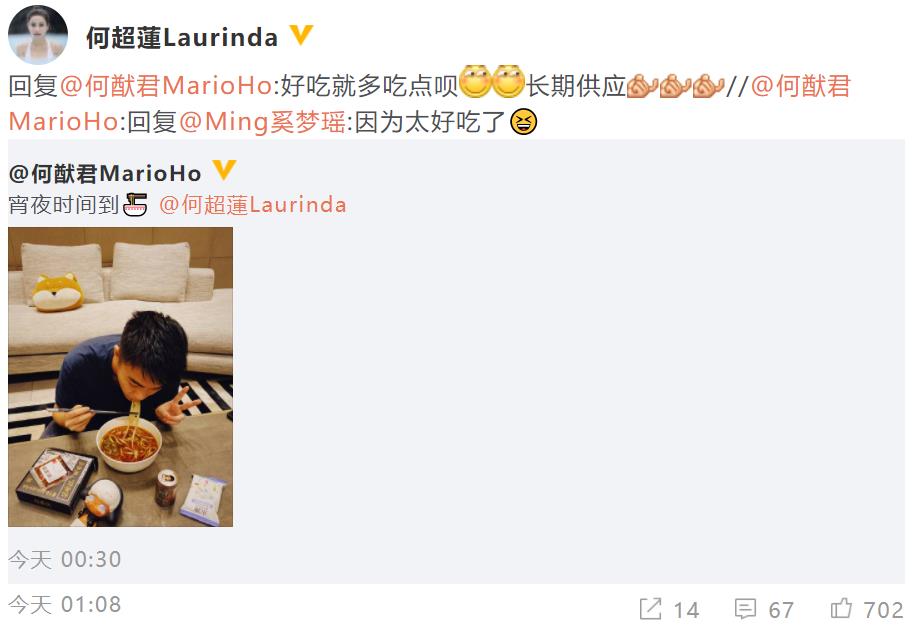Screen dimensions: 915x627
Task: Click the first OK hand emoji
Action: (642, 86)
